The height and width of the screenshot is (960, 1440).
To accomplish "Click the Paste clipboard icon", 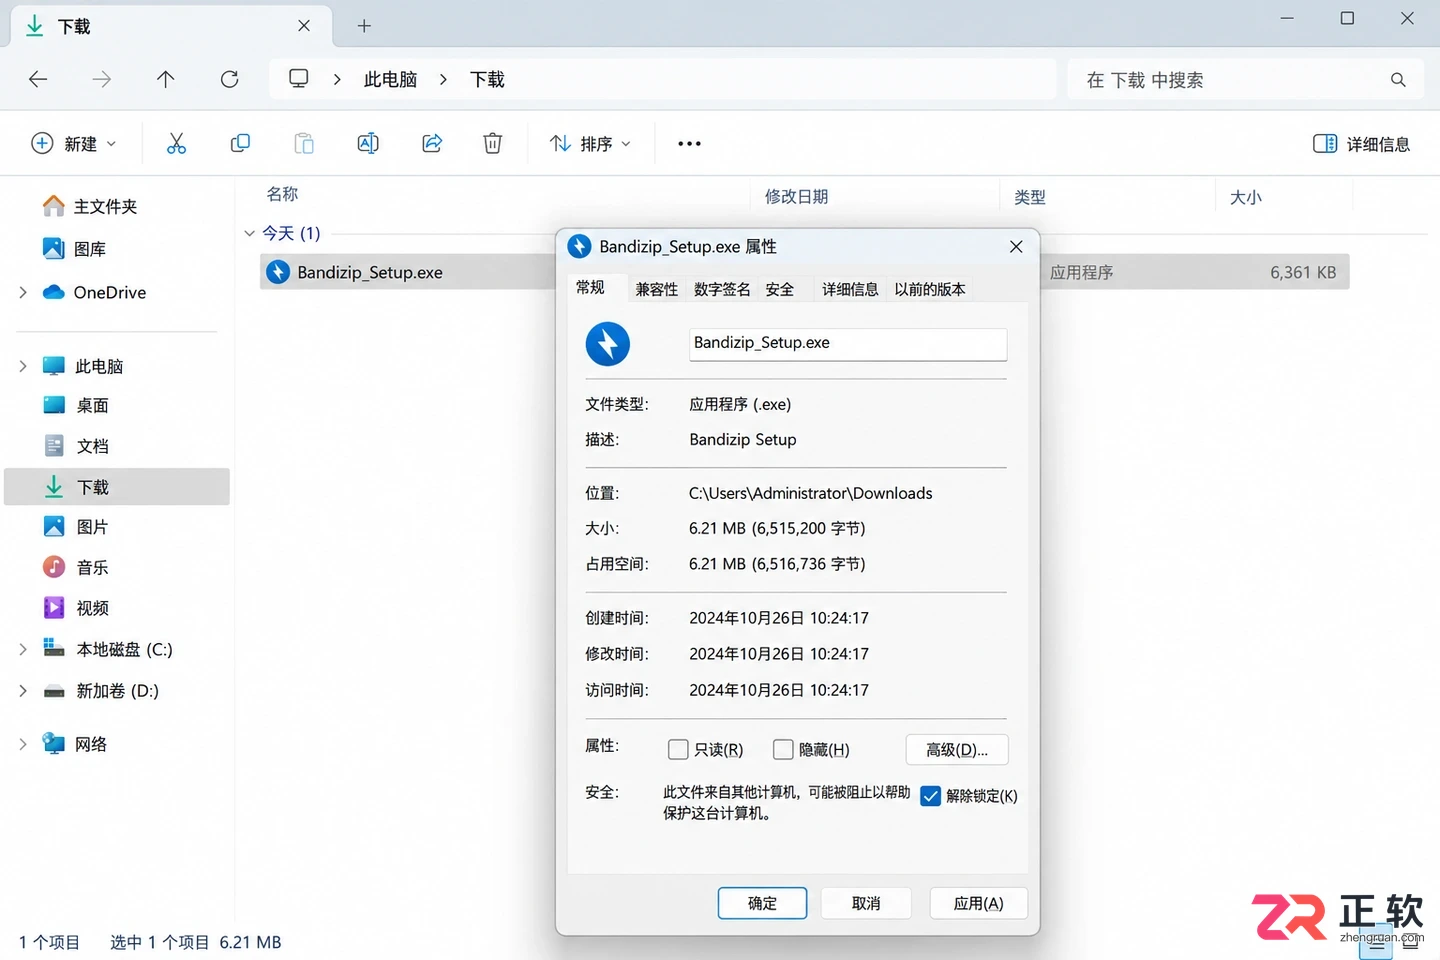I will click(304, 144).
